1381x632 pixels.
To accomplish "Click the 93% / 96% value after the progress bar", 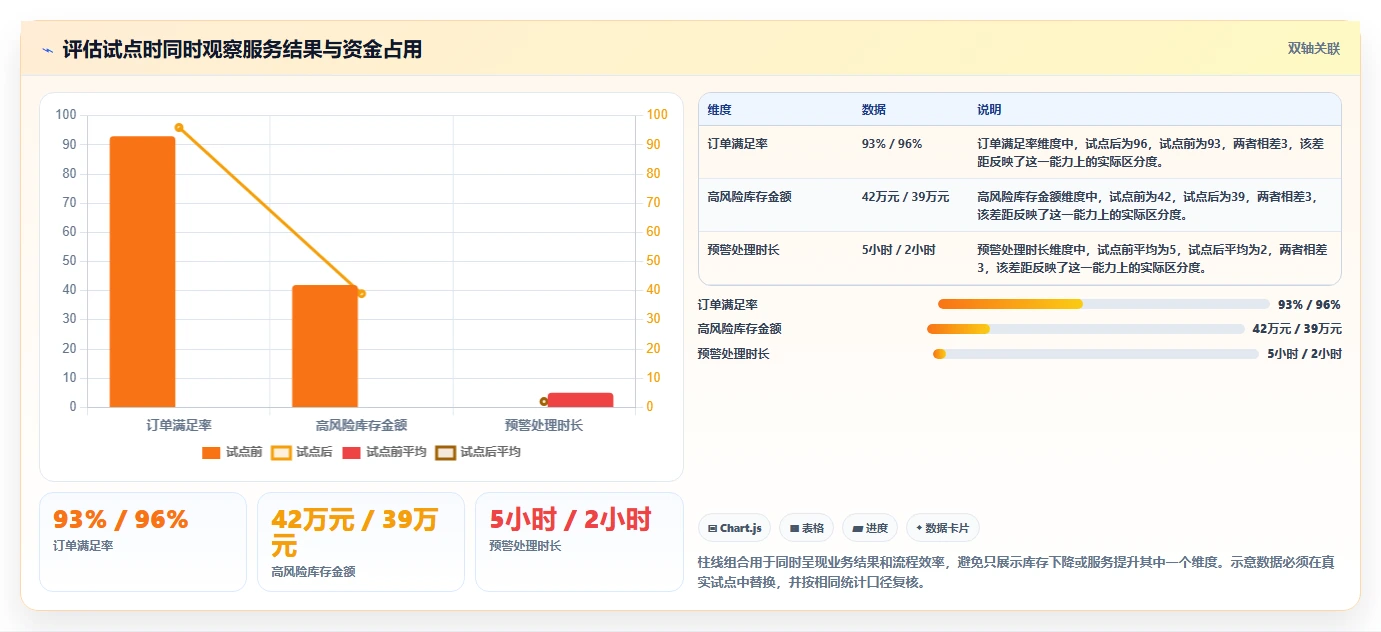I will (x=1309, y=304).
